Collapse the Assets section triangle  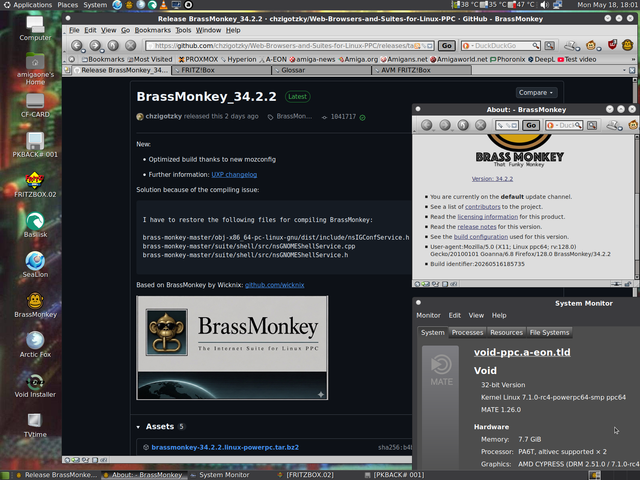(138, 427)
